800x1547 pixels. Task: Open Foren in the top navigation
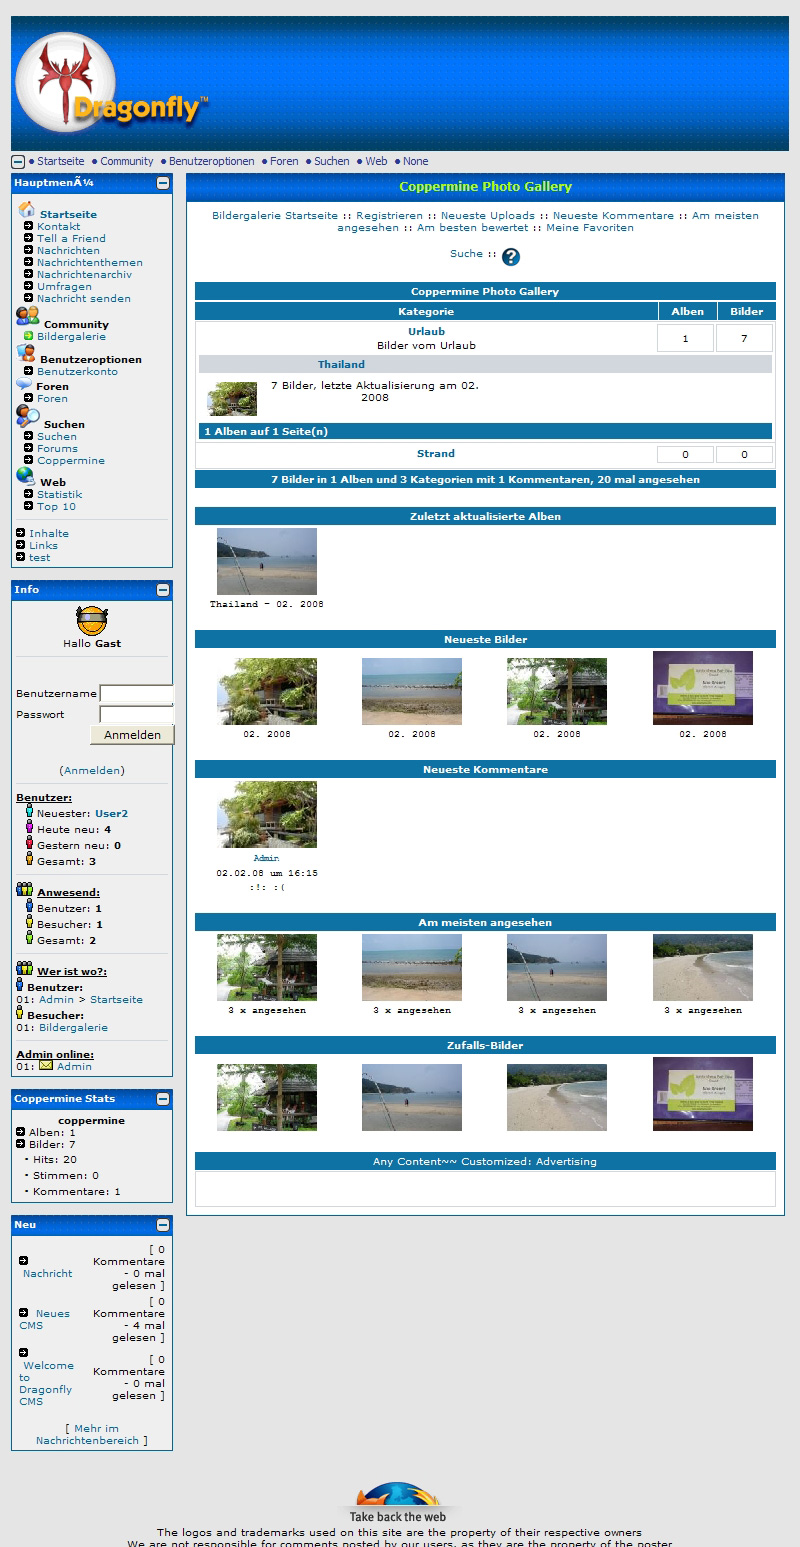pyautogui.click(x=284, y=161)
